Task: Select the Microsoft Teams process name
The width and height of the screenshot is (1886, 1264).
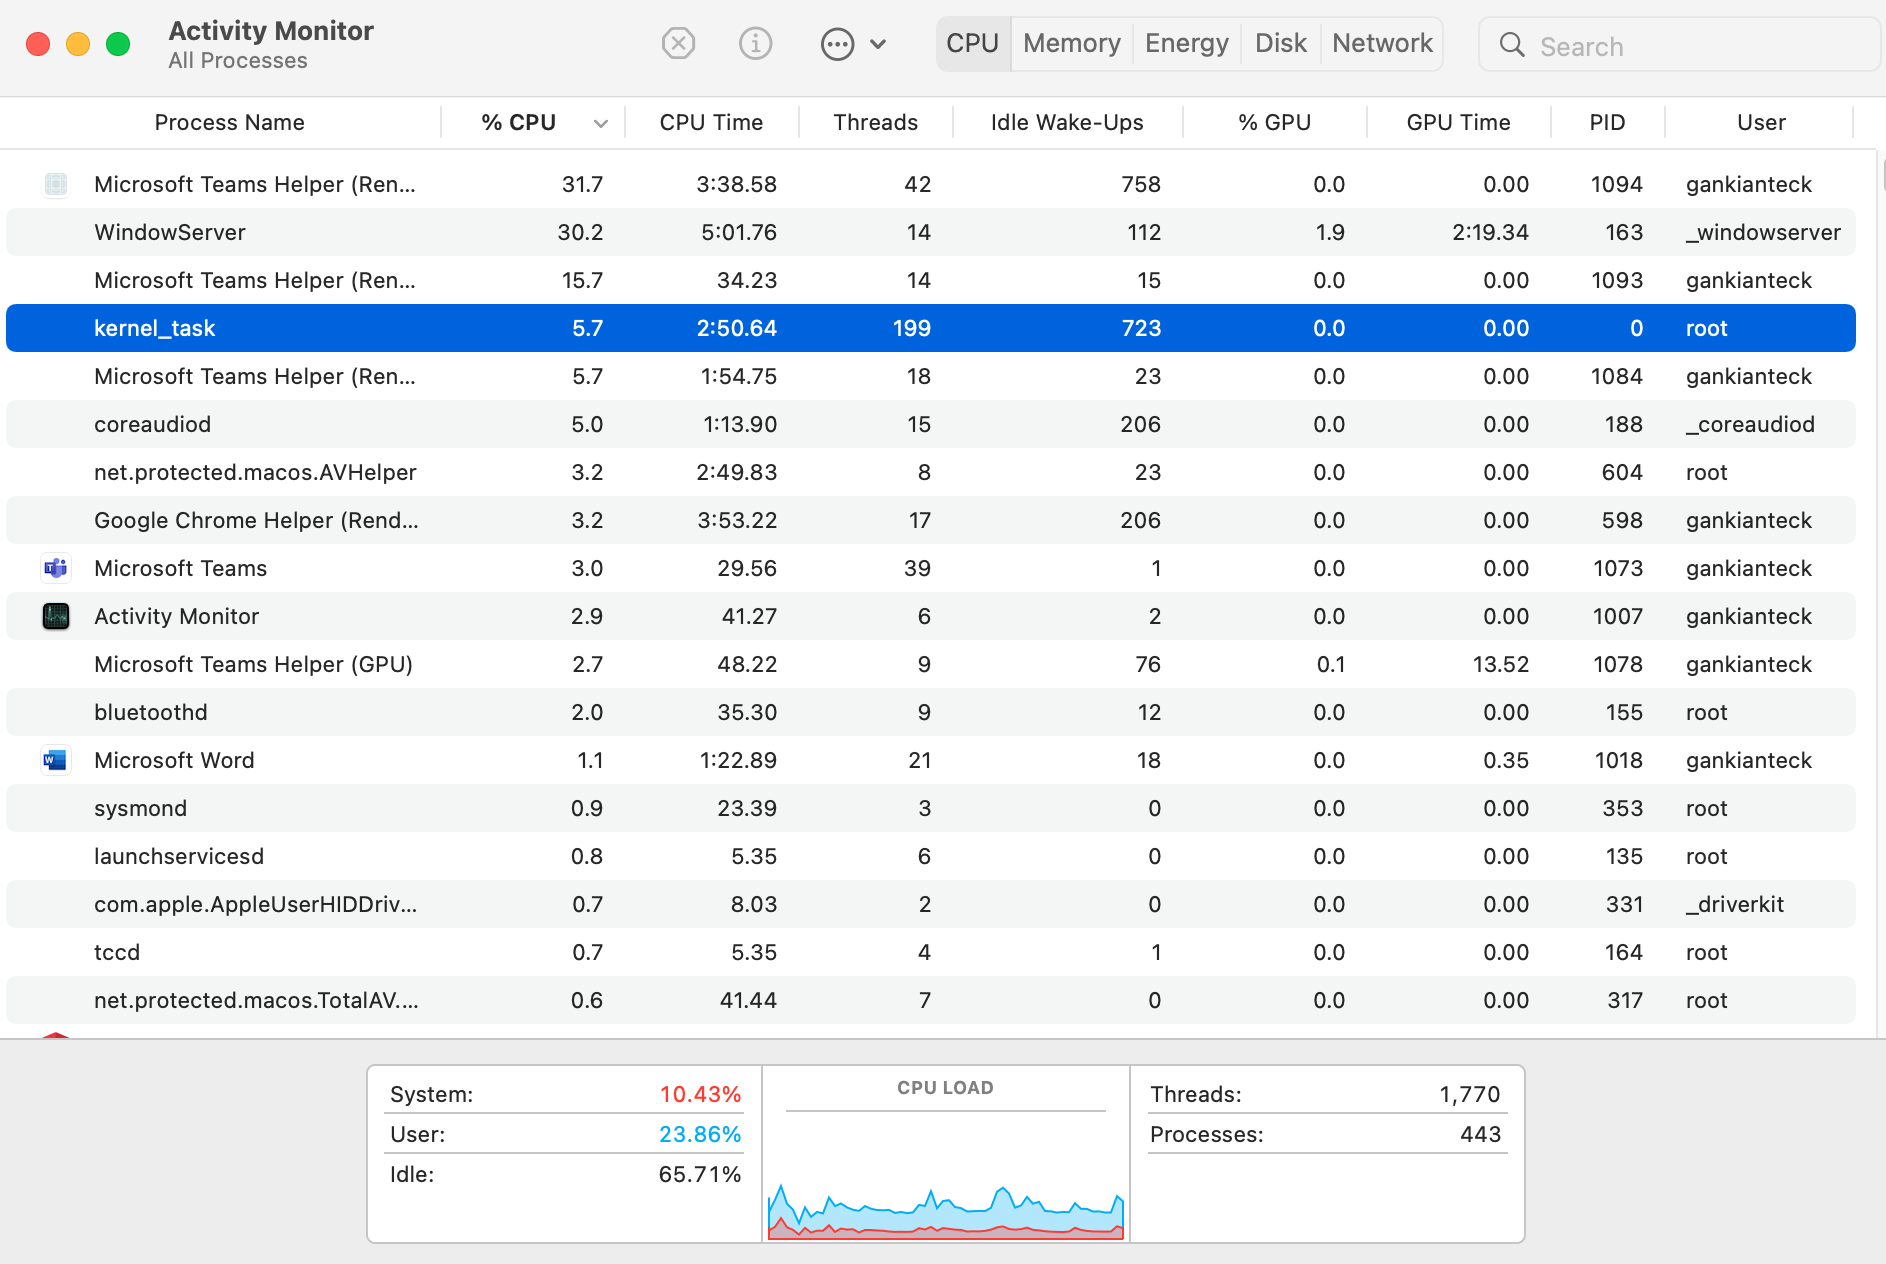Action: point(180,568)
